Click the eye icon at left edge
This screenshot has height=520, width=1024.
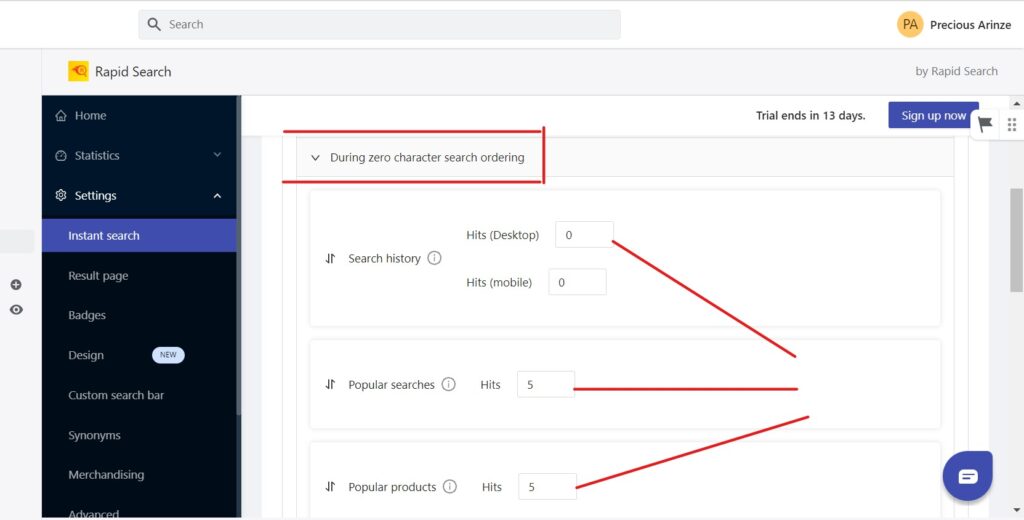(16, 310)
